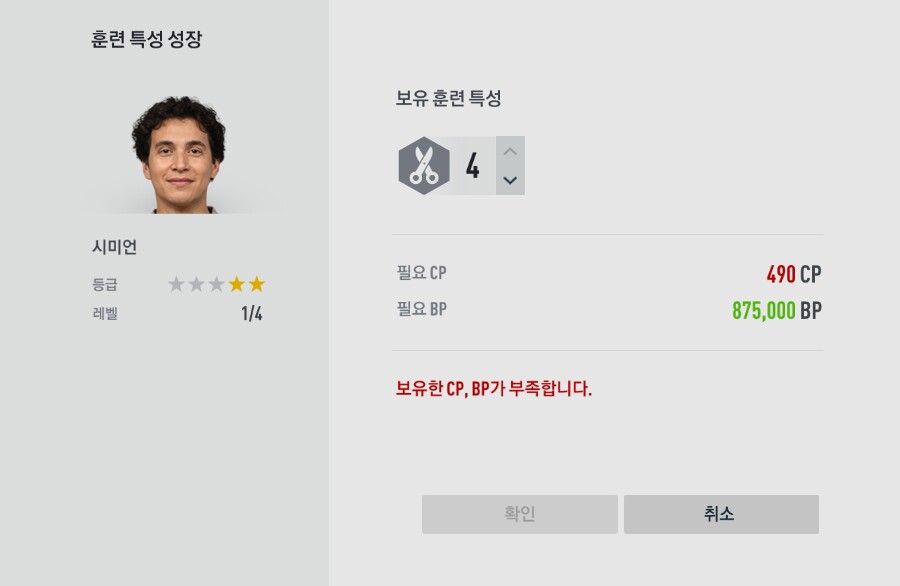Click the level value 1/4
The image size is (900, 586).
[252, 314]
